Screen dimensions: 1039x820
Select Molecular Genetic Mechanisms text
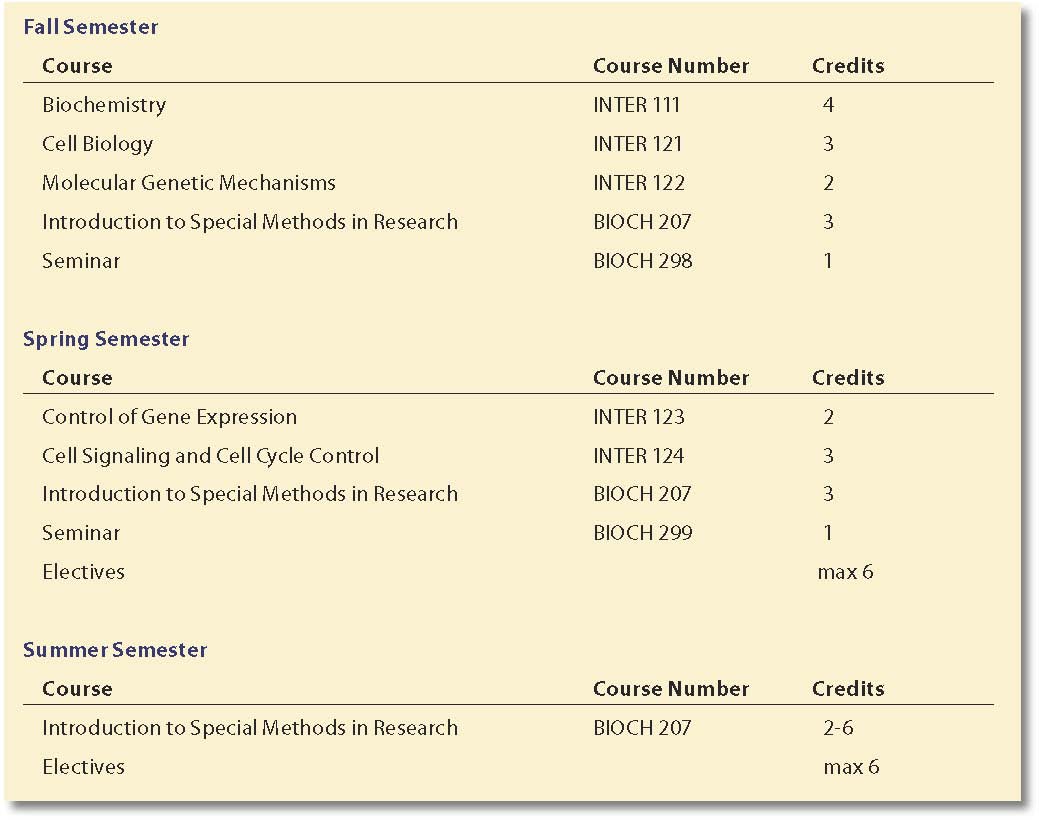tap(189, 183)
